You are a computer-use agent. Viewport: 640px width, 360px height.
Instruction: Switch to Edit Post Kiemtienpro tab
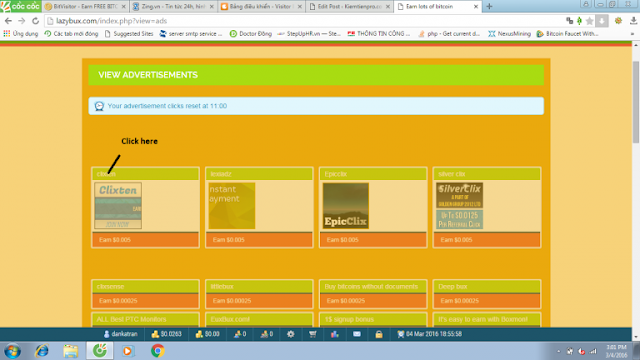point(349,7)
